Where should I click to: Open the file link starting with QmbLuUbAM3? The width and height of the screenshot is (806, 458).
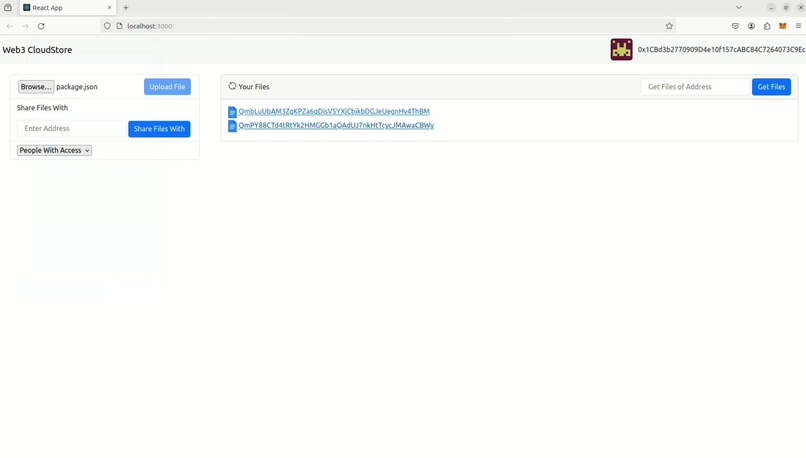click(334, 112)
